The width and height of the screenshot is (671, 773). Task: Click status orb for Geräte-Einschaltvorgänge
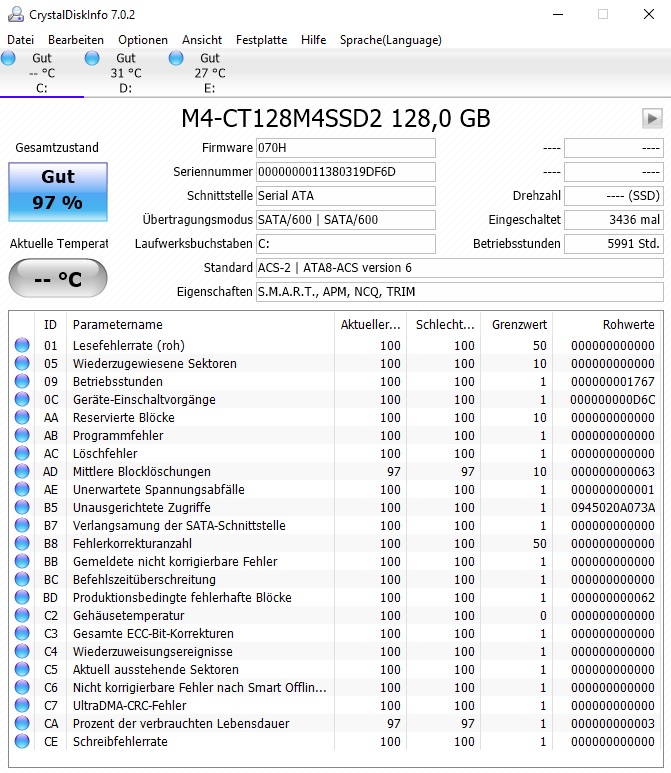22,399
